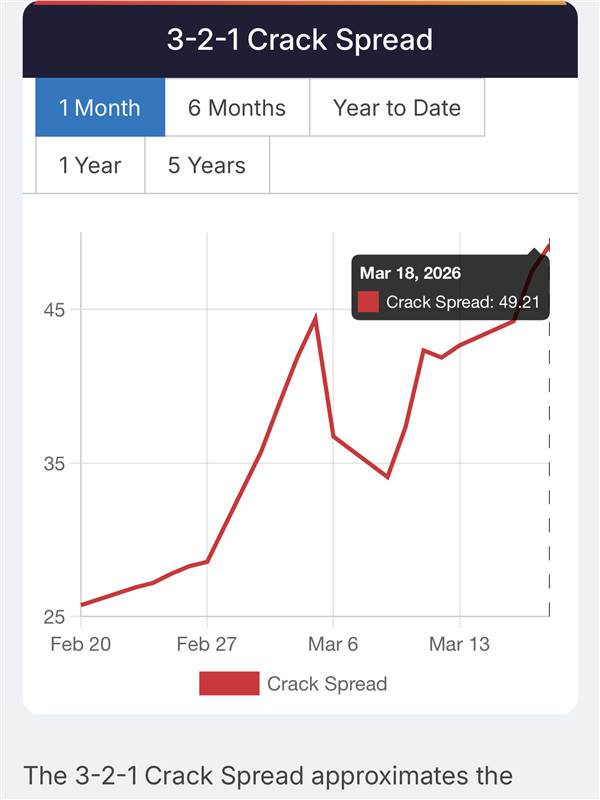
Task: Click the Feb 27 x-axis label
Action: coord(207,644)
